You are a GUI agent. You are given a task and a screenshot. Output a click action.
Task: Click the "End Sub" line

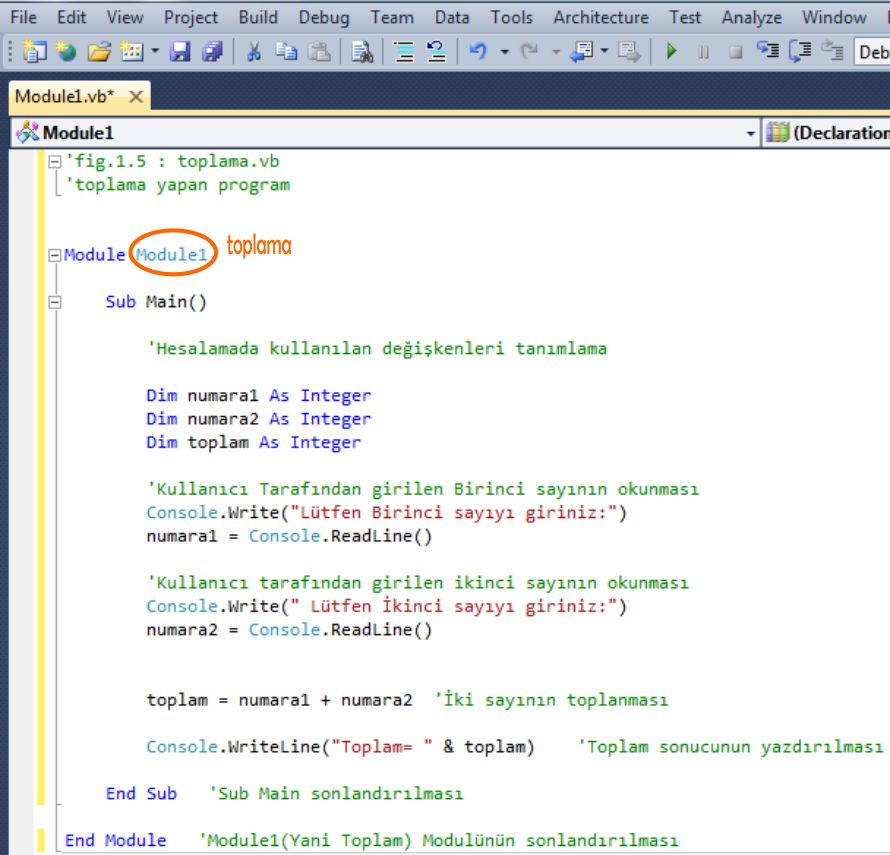(141, 794)
